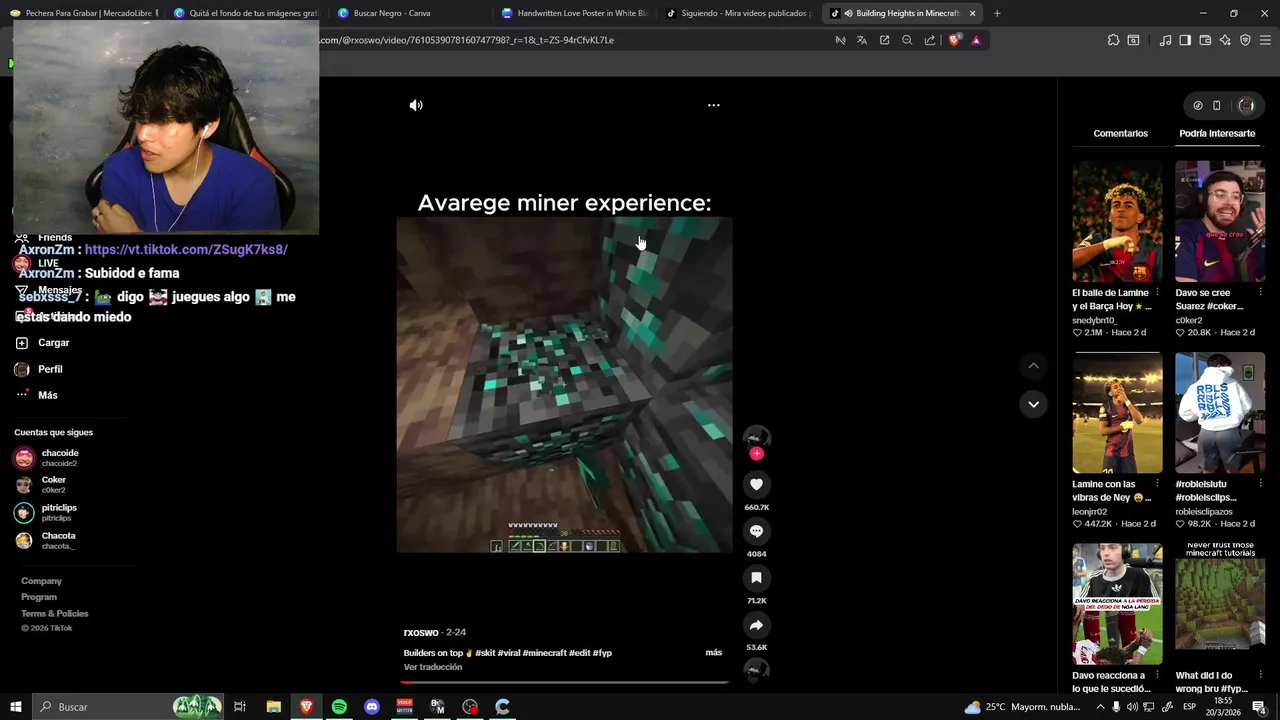Open 'El baile de Lamine' suggested video
This screenshot has width=1280, height=720.
pyautogui.click(x=1117, y=222)
